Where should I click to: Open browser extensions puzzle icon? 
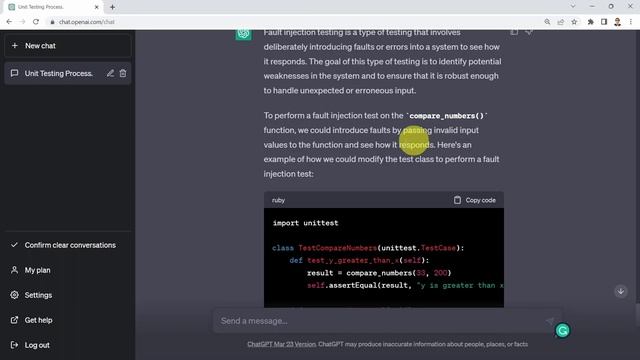[590, 22]
